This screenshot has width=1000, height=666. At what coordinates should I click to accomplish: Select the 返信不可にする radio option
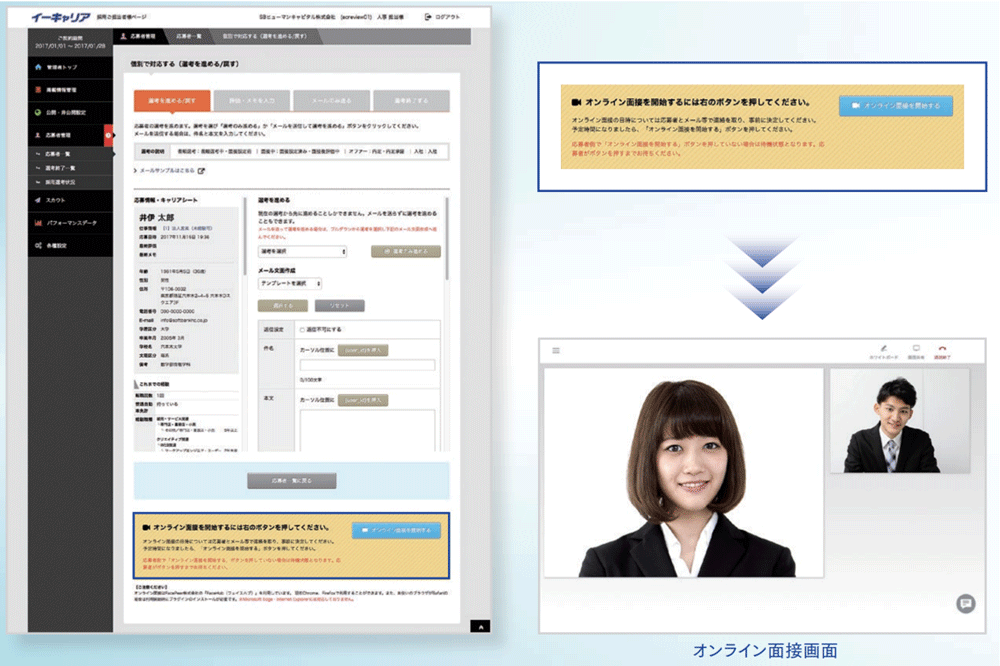coord(302,329)
